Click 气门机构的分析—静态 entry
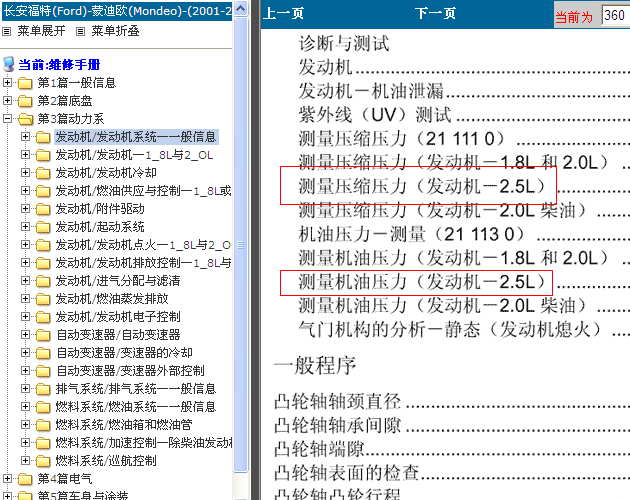Screen dimensions: 630x500 pos(450,330)
